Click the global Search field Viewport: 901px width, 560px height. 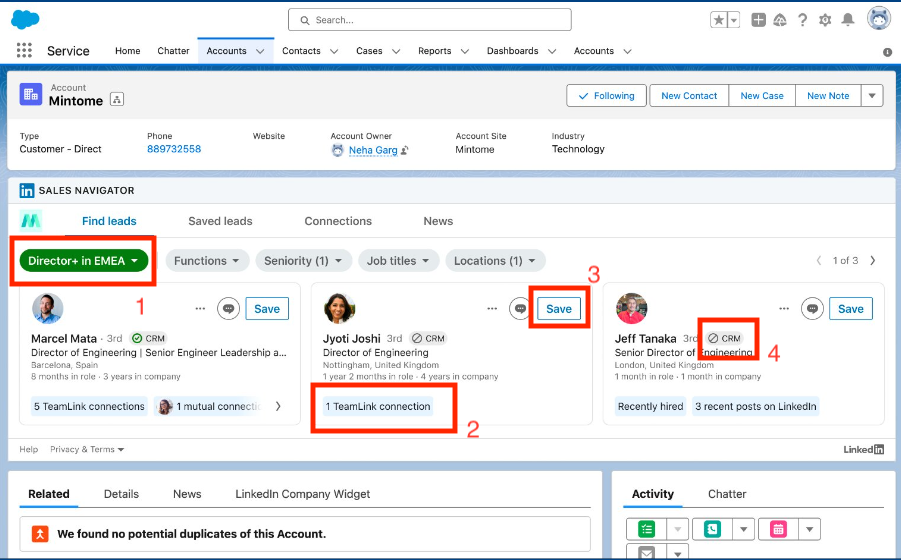(x=430, y=20)
